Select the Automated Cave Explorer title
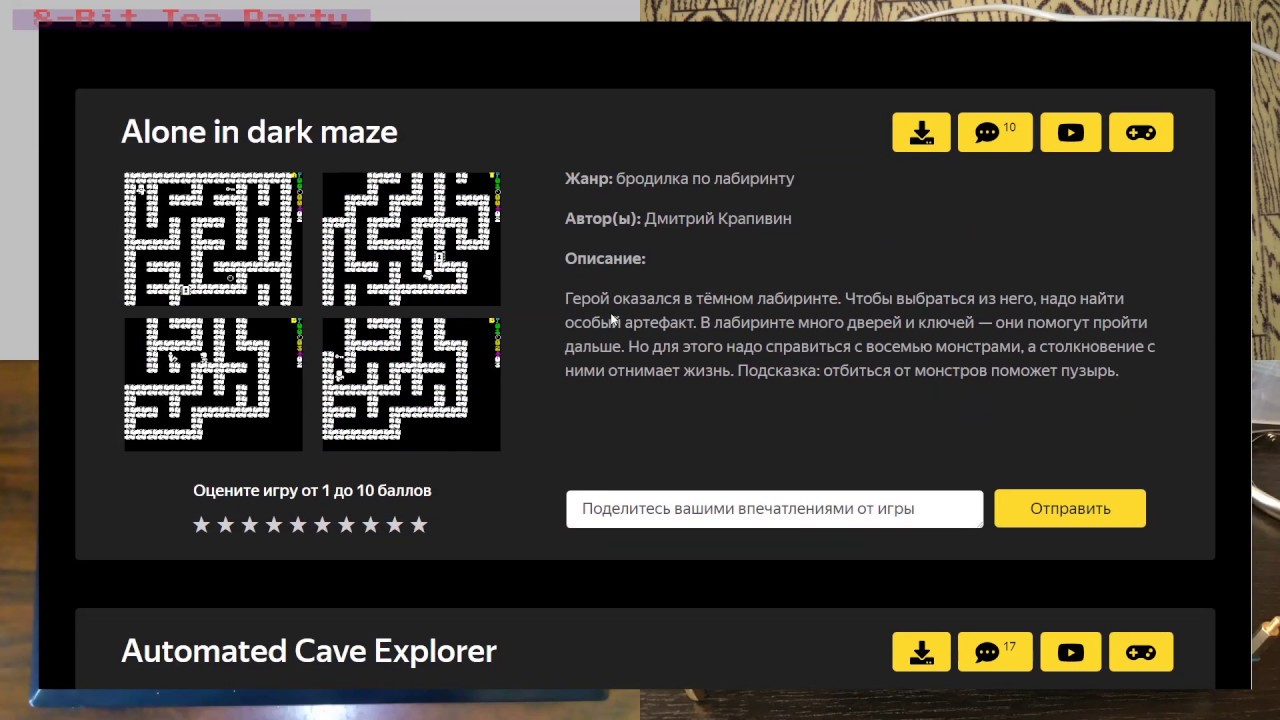The width and height of the screenshot is (1280, 720). 309,651
